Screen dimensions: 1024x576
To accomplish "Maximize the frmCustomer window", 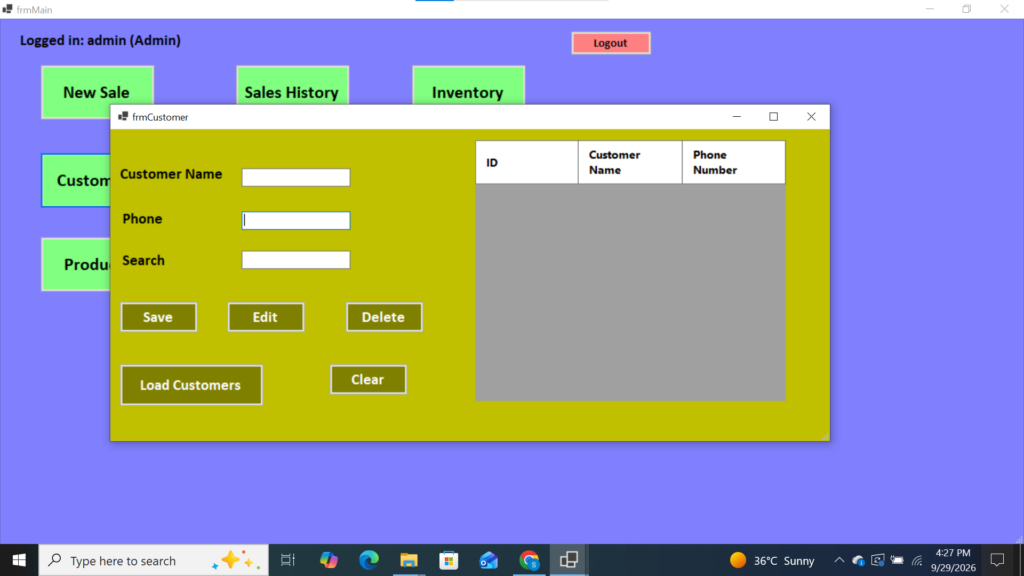I will click(x=773, y=116).
